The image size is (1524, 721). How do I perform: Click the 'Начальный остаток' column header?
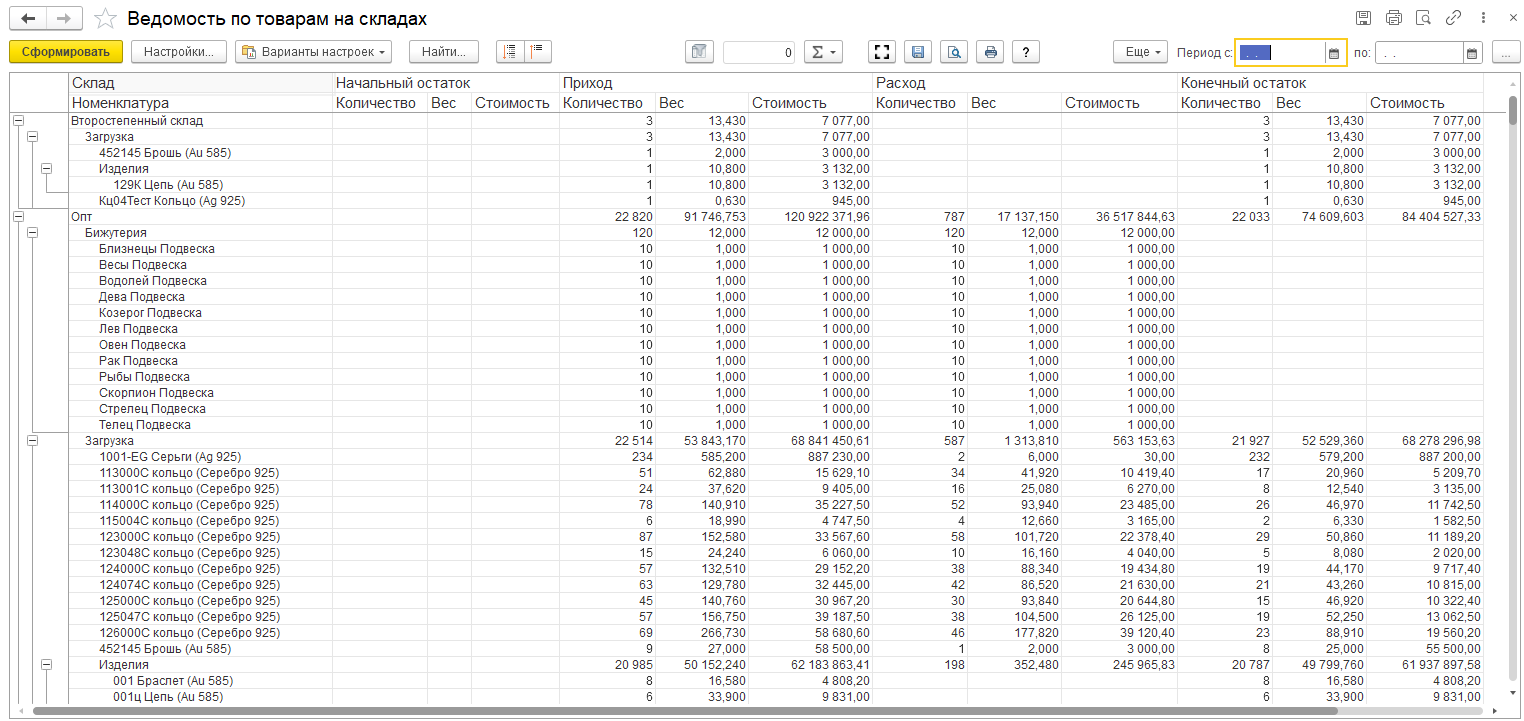446,83
